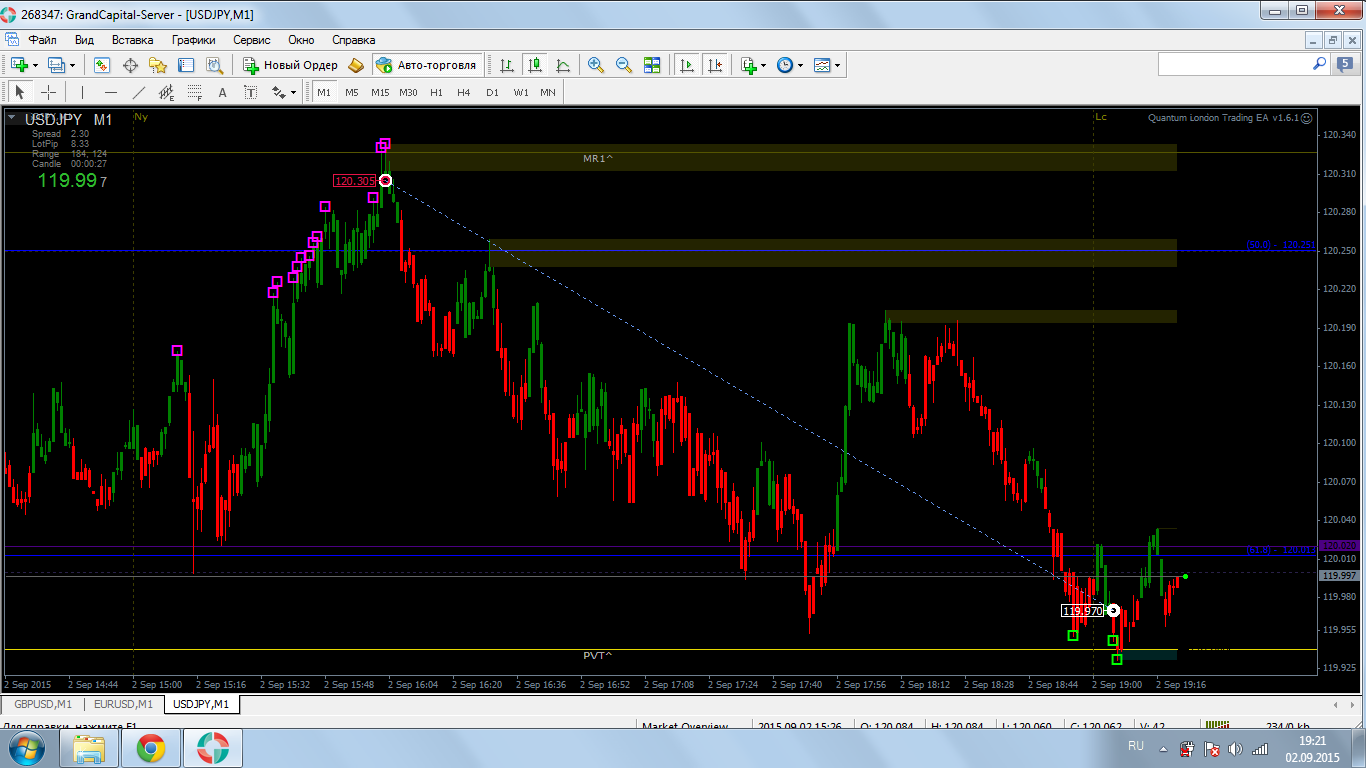The width and height of the screenshot is (1366, 768).
Task: Zoom out of the chart
Action: coord(624,65)
